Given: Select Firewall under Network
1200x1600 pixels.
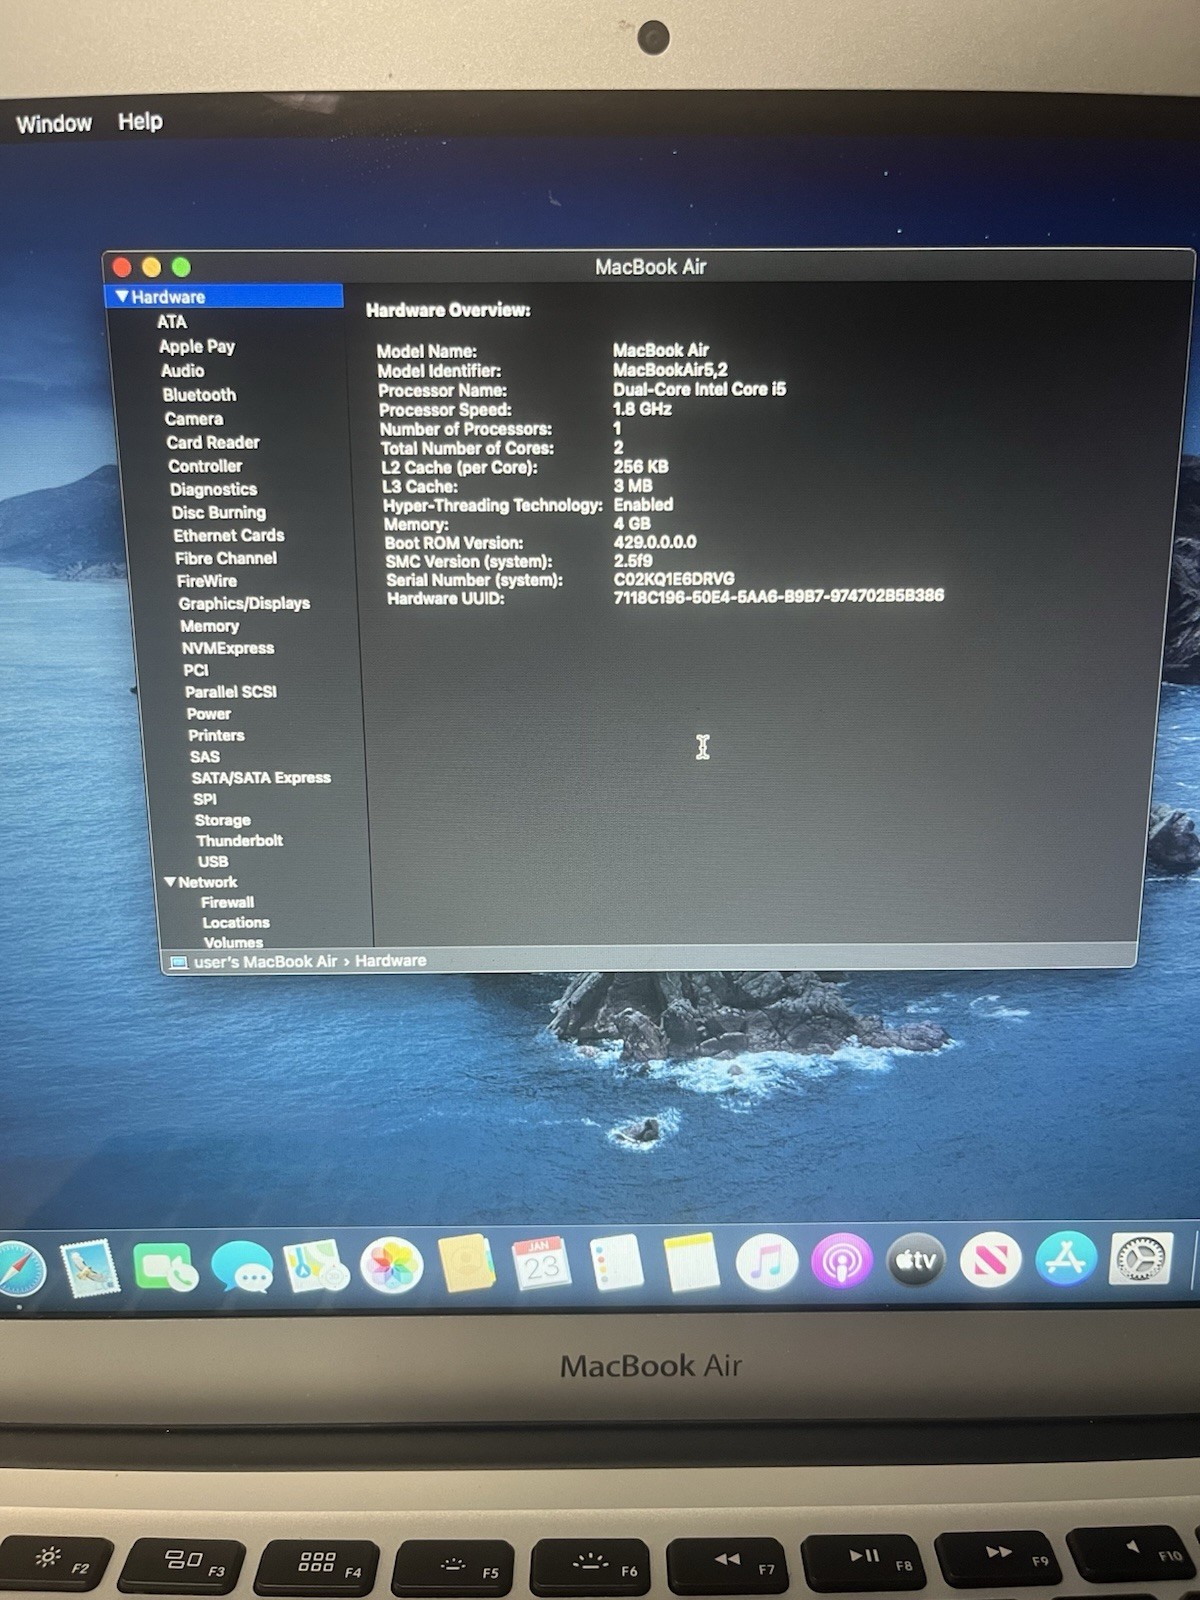Looking at the screenshot, I should tap(227, 902).
